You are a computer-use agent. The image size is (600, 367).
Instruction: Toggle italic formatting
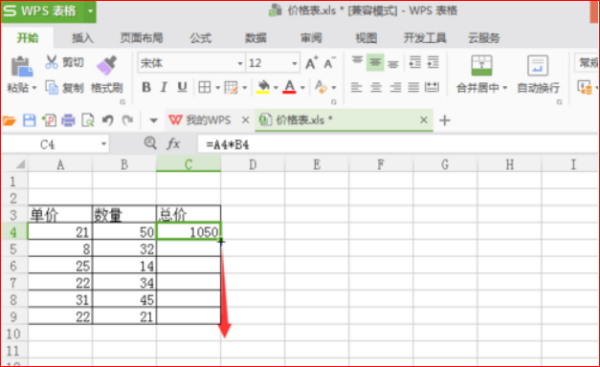click(164, 87)
